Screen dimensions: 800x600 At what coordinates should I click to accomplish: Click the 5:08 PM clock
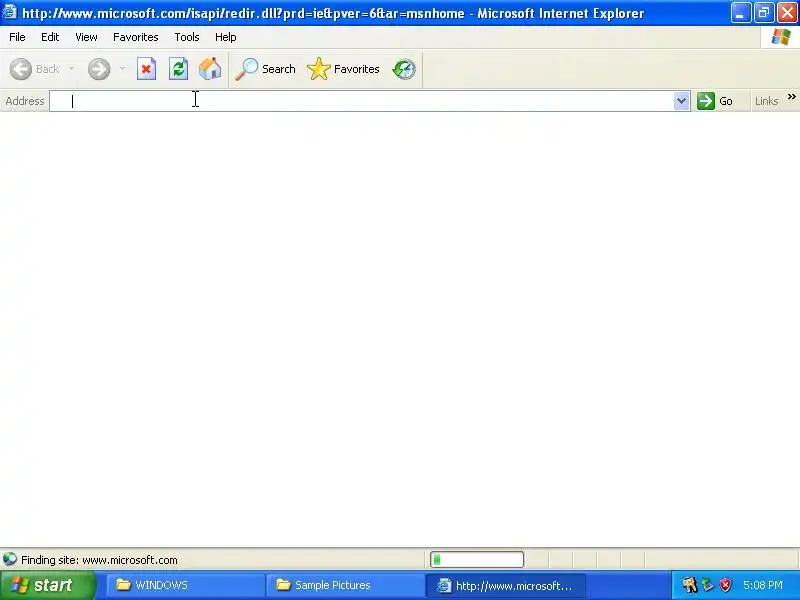763,585
